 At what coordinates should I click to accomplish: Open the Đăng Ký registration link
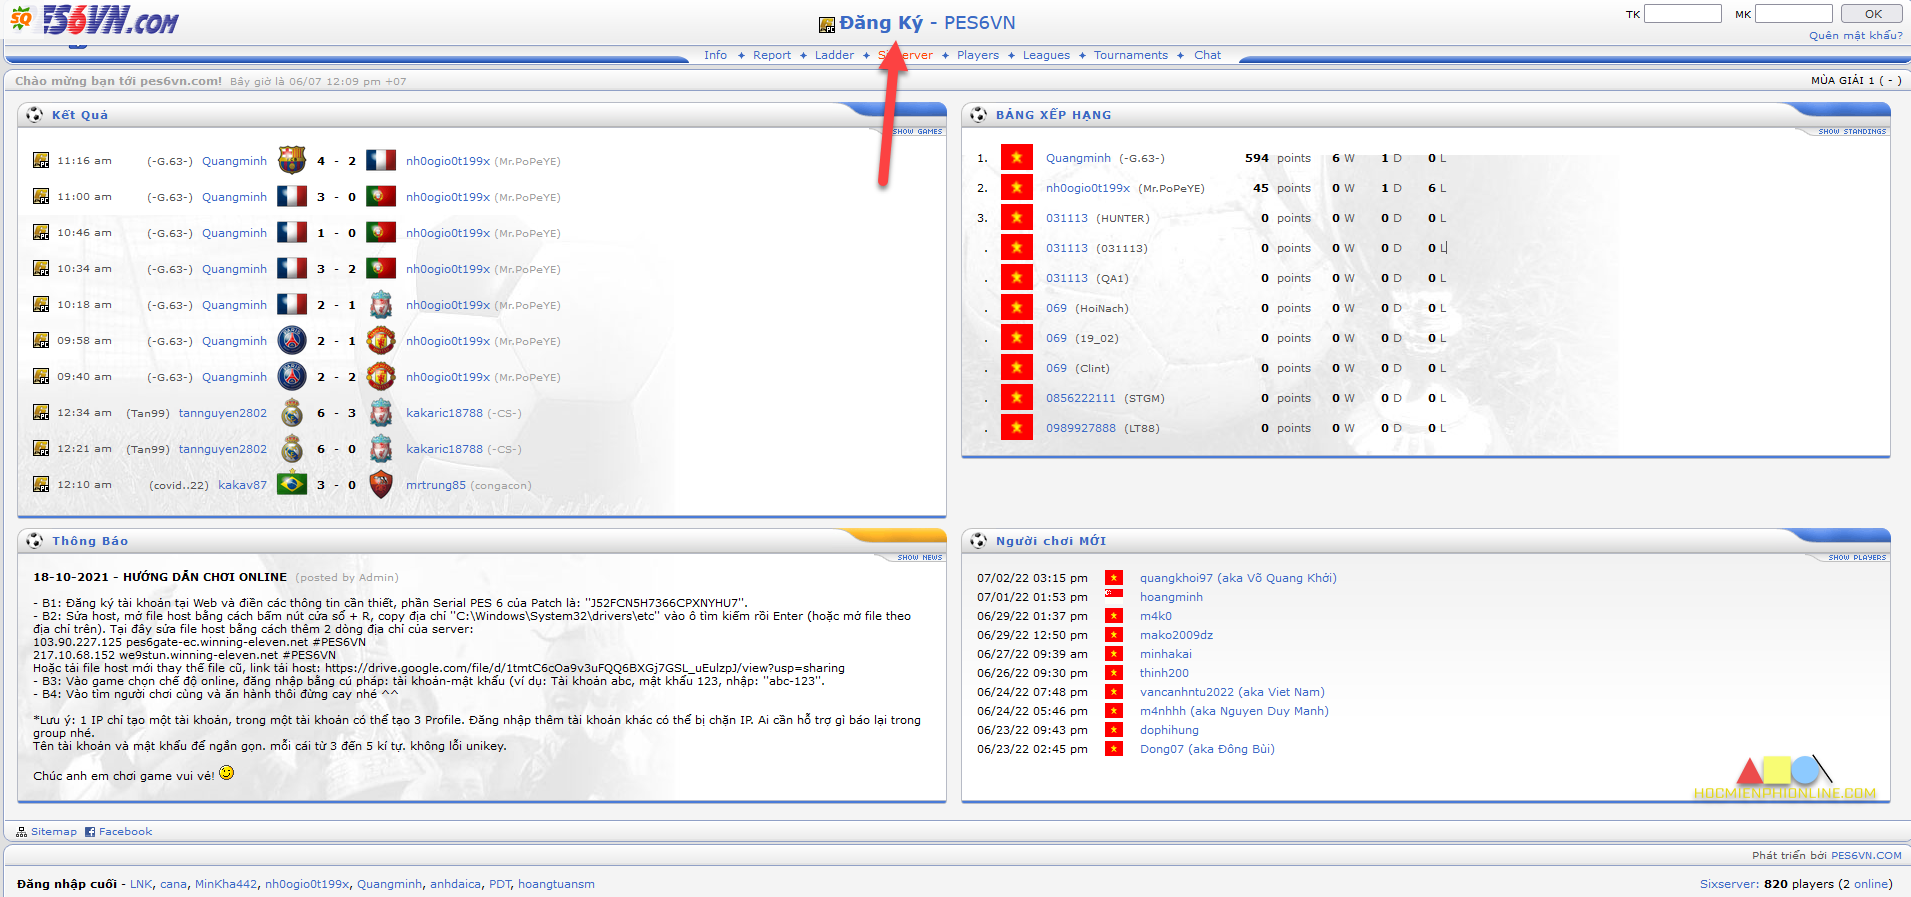coord(881,22)
